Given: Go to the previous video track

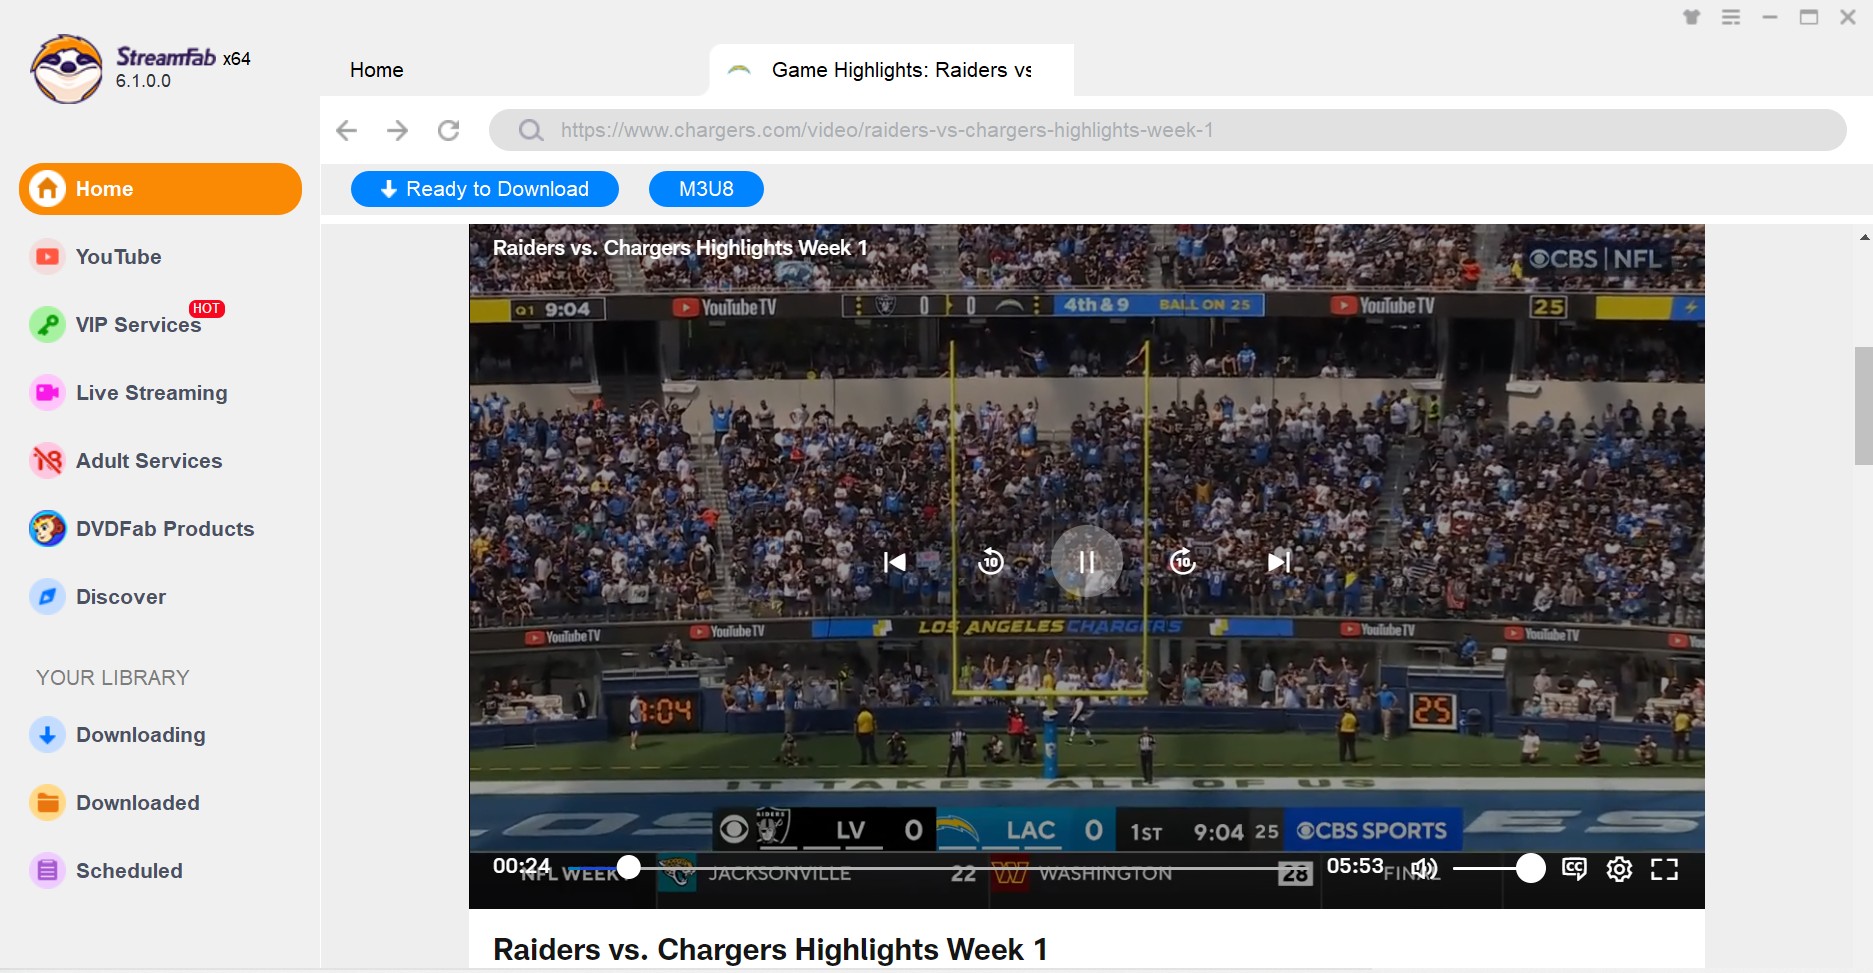Looking at the screenshot, I should pos(894,562).
